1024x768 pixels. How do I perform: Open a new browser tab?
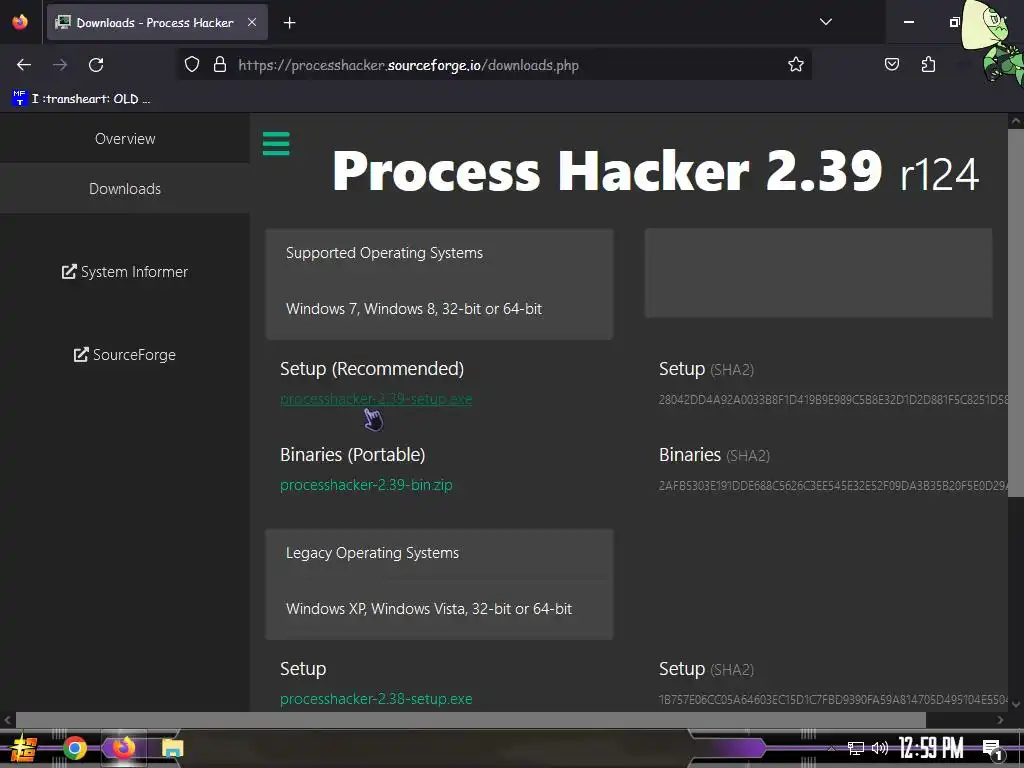click(x=289, y=23)
